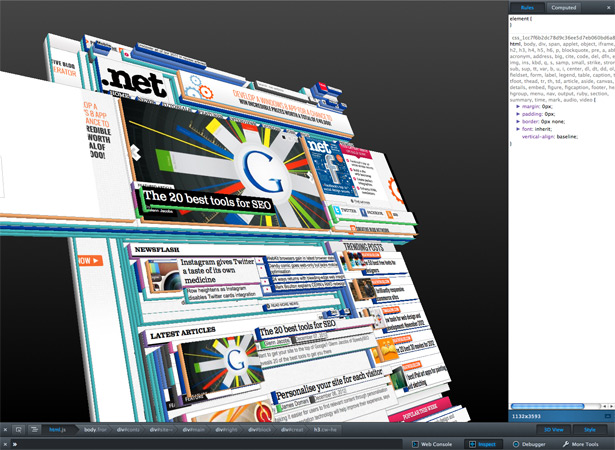Toggle the 3D View button

tap(553, 430)
